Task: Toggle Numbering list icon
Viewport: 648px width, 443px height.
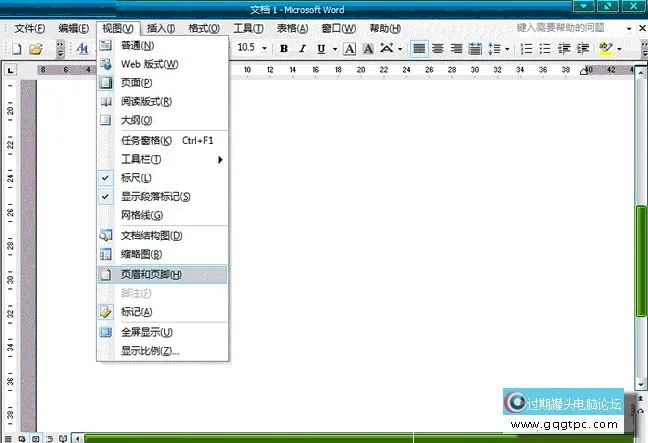Action: point(526,49)
